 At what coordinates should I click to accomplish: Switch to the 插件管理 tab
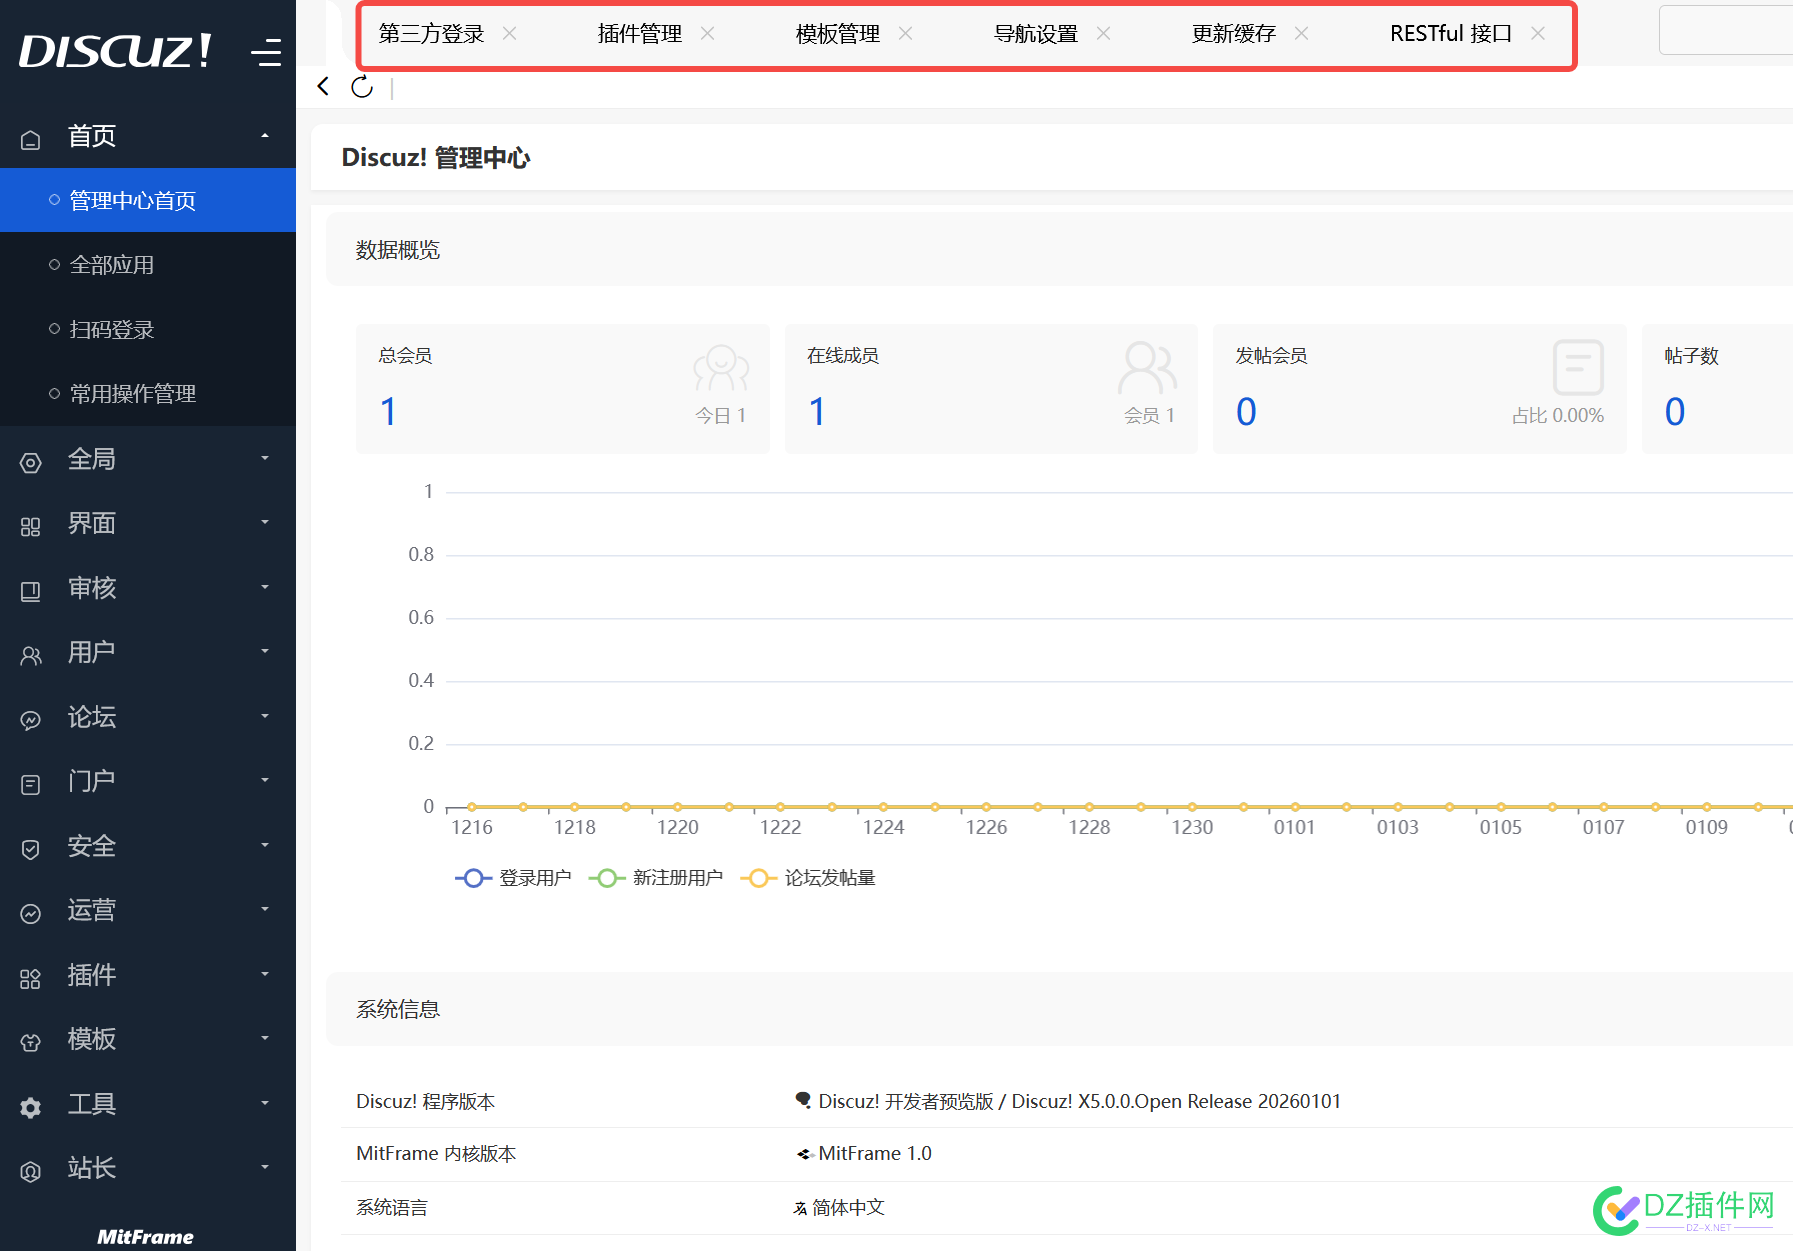(x=640, y=34)
